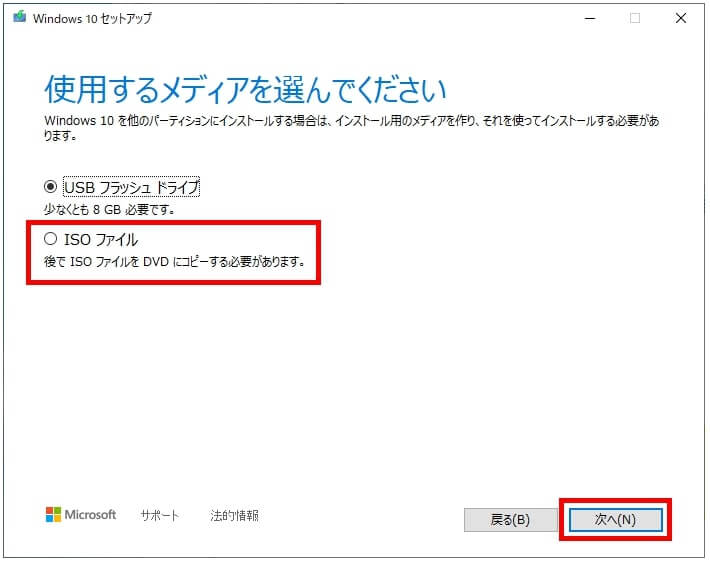This screenshot has height=562, width=710.
Task: Click the ISO to DVD copy description text
Action: point(174,261)
